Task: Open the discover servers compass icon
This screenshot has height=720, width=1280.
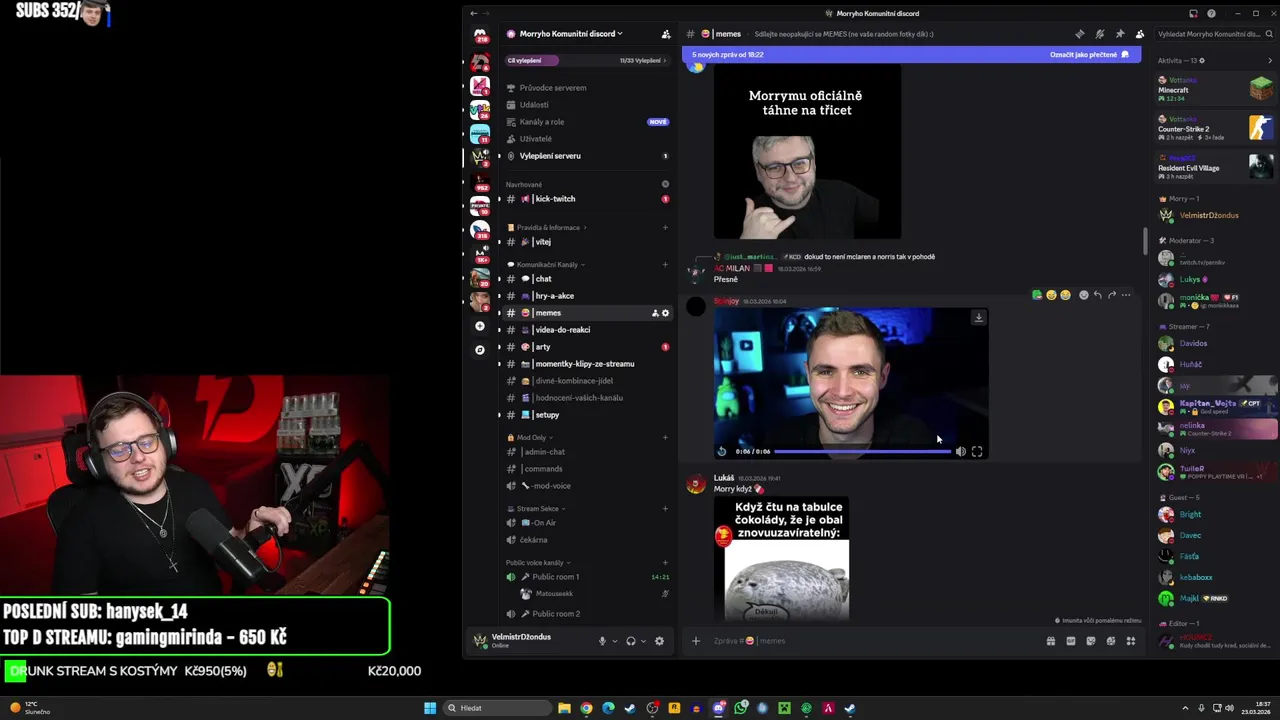Action: point(480,350)
